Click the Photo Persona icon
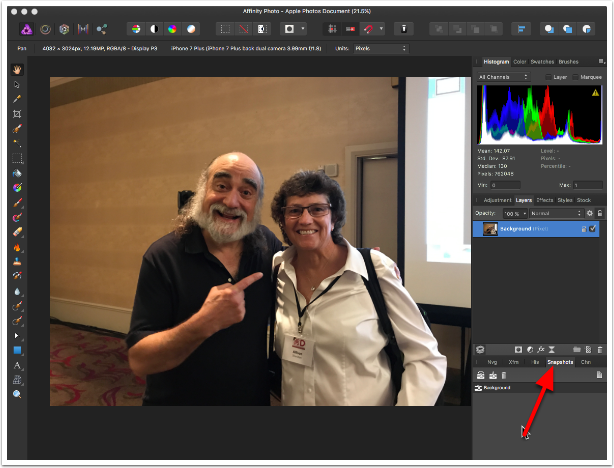 [27, 29]
